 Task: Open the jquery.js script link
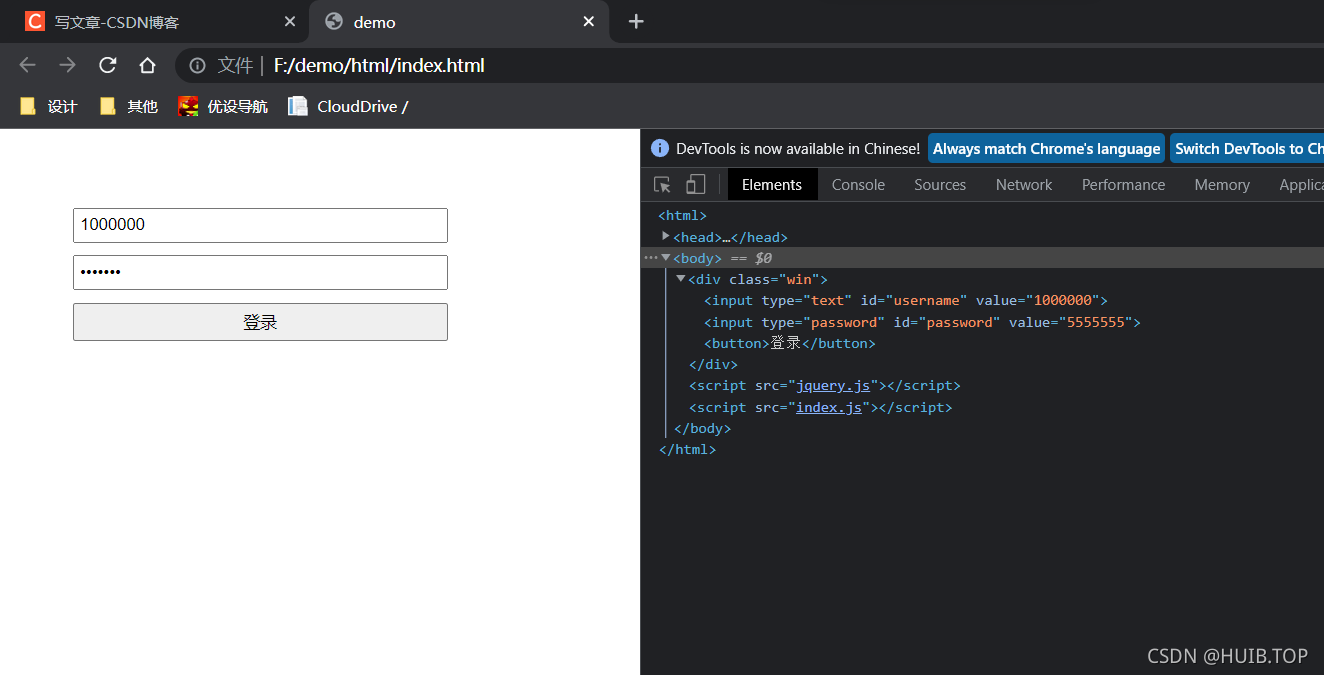click(x=833, y=386)
